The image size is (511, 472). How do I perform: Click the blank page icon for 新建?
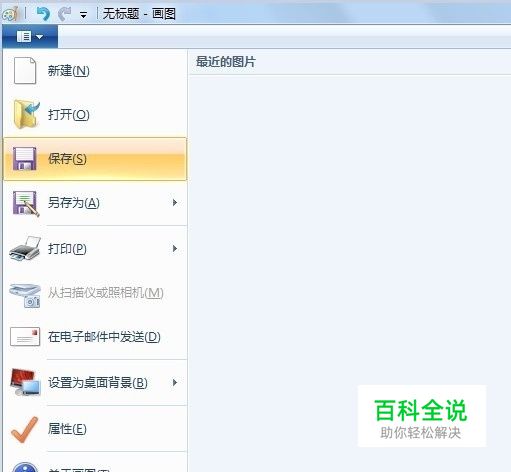pos(25,70)
